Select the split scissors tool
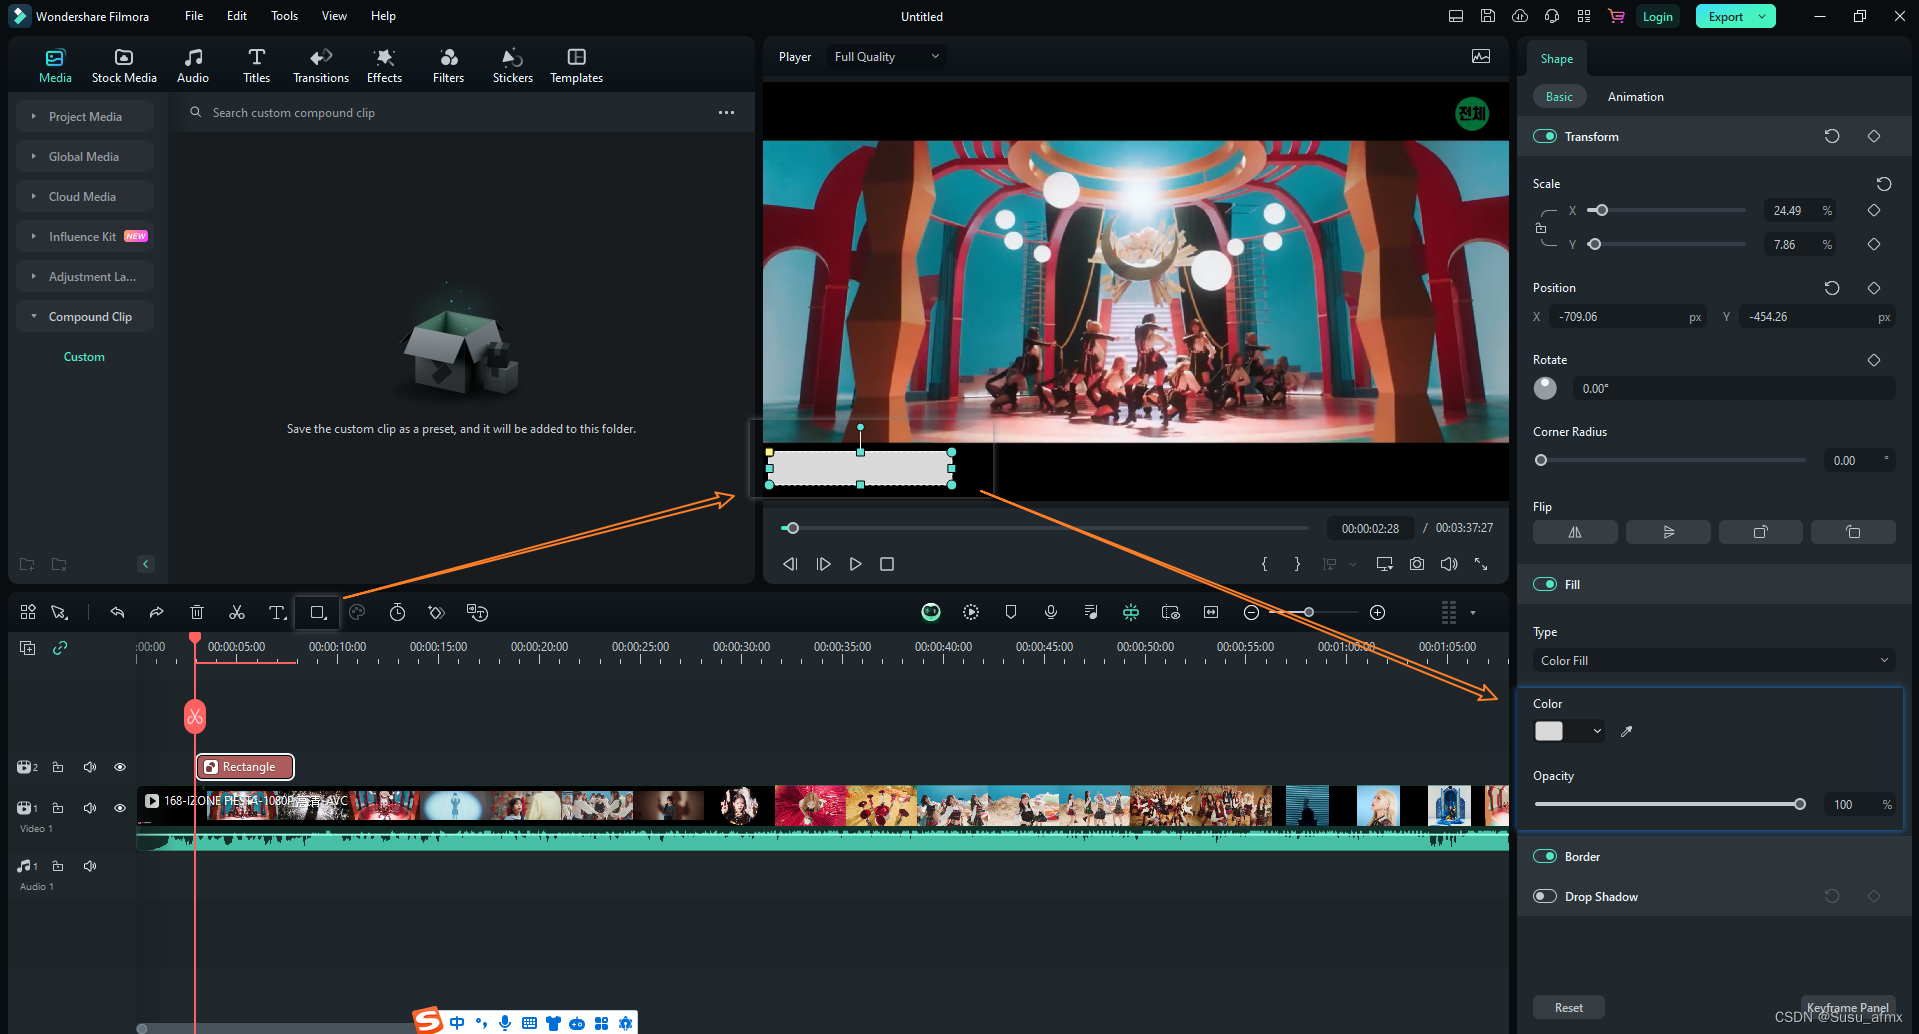 click(237, 612)
